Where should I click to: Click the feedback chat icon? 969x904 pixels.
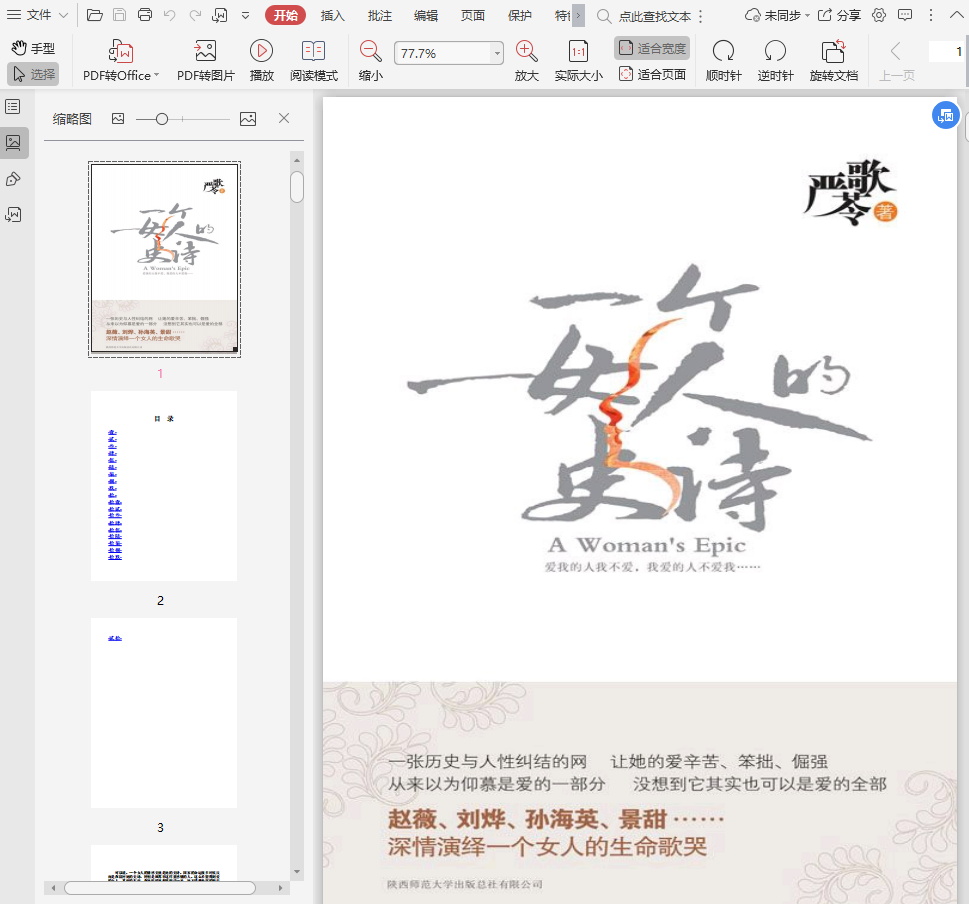tap(905, 15)
